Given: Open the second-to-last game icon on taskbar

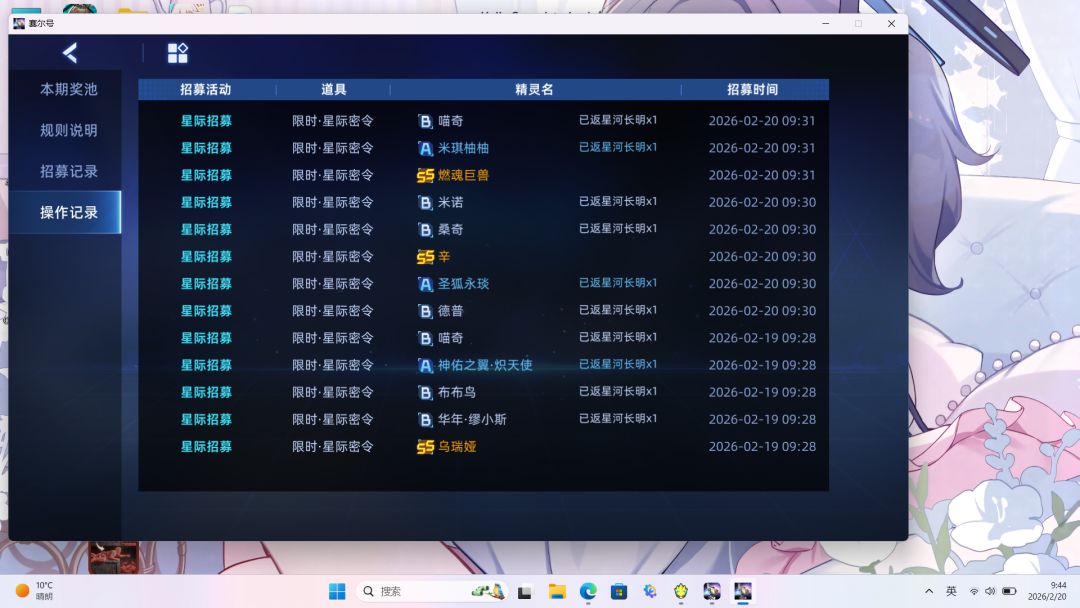Looking at the screenshot, I should coord(712,591).
